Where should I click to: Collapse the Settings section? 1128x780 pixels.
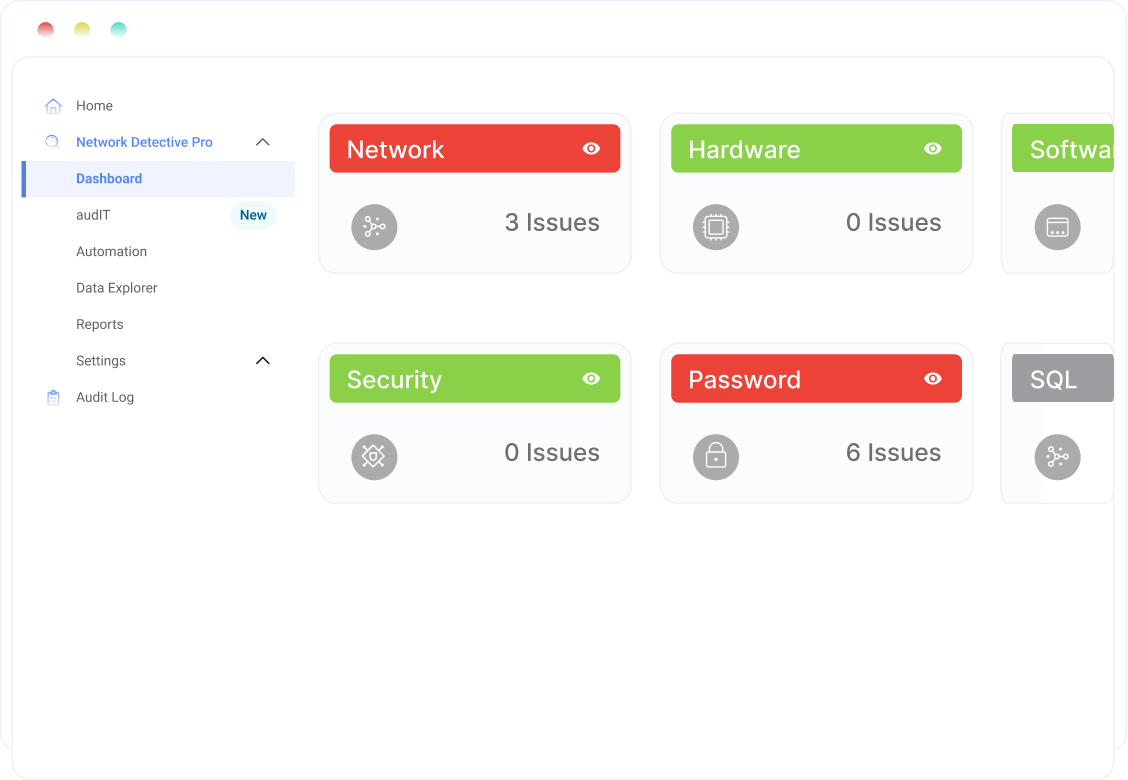(263, 360)
